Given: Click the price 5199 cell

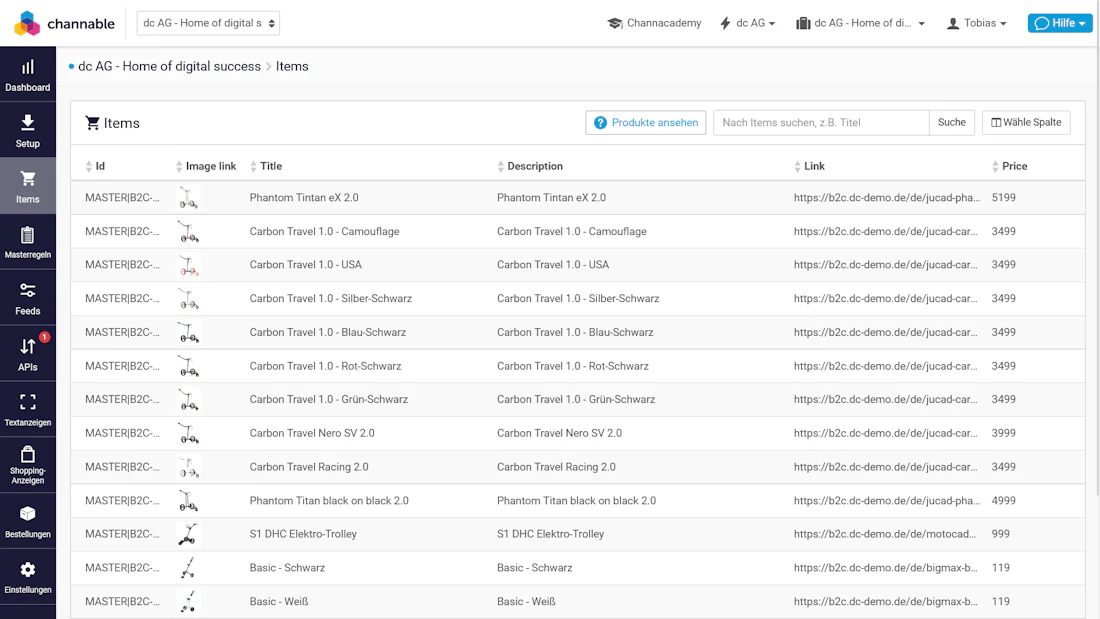Looking at the screenshot, I should coord(1003,198).
